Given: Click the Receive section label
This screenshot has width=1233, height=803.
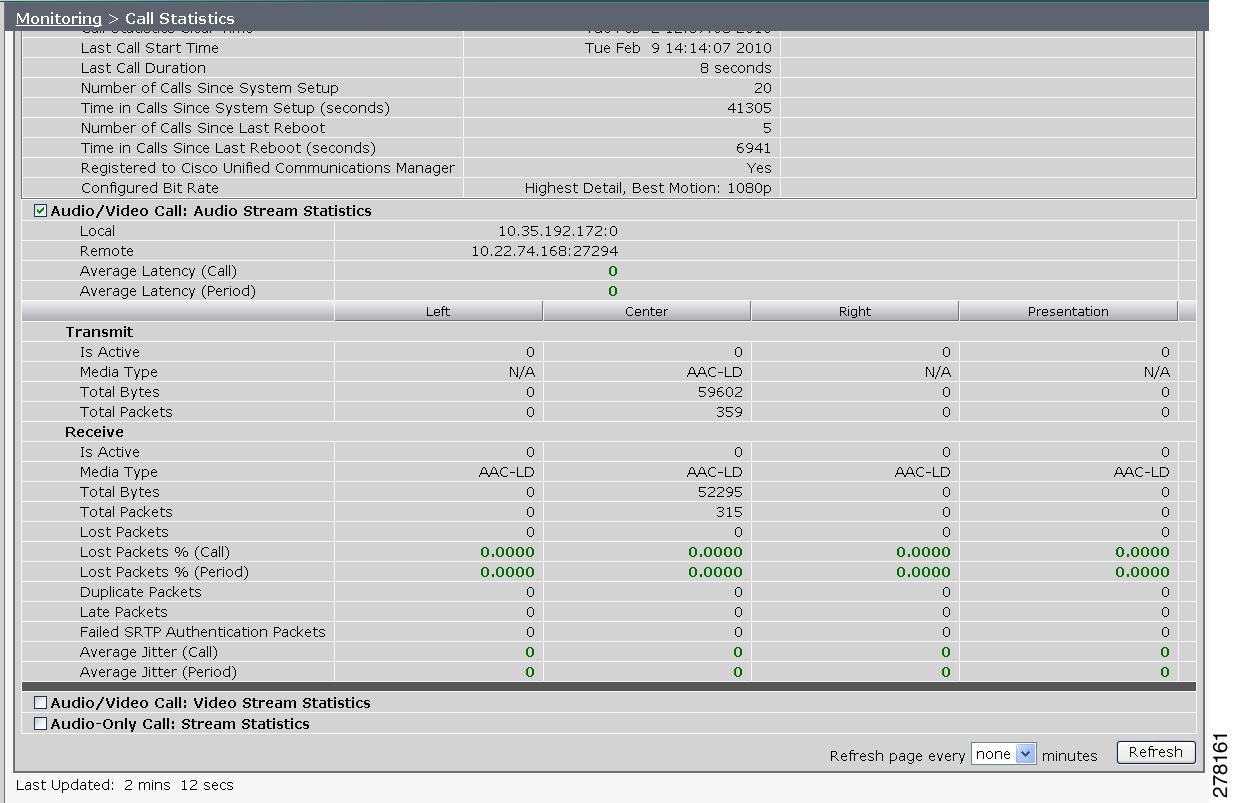Looking at the screenshot, I should click(x=94, y=431).
